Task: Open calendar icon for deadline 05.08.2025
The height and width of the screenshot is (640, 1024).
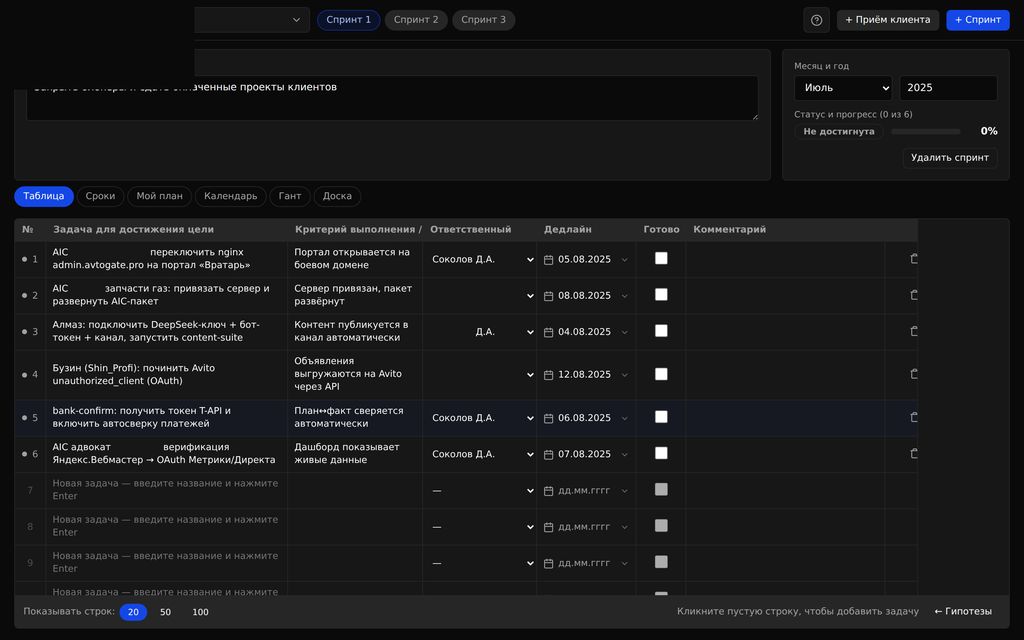Action: coord(549,260)
